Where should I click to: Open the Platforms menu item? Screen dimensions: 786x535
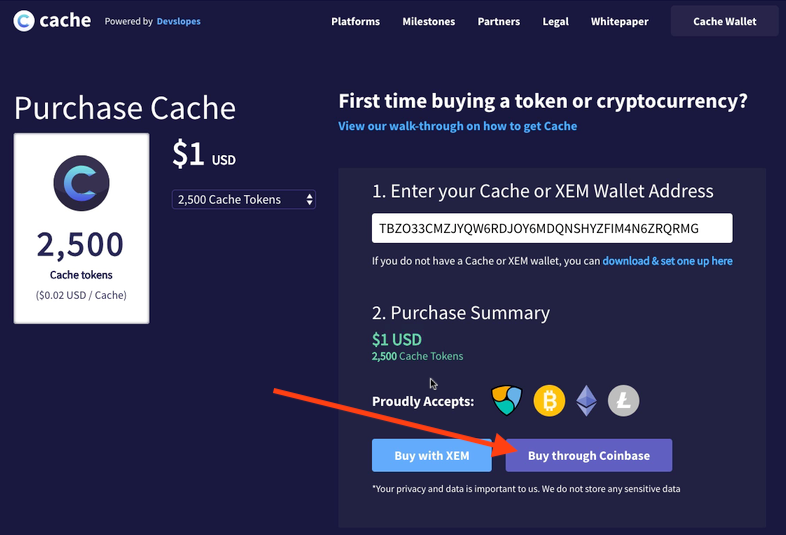coord(355,21)
